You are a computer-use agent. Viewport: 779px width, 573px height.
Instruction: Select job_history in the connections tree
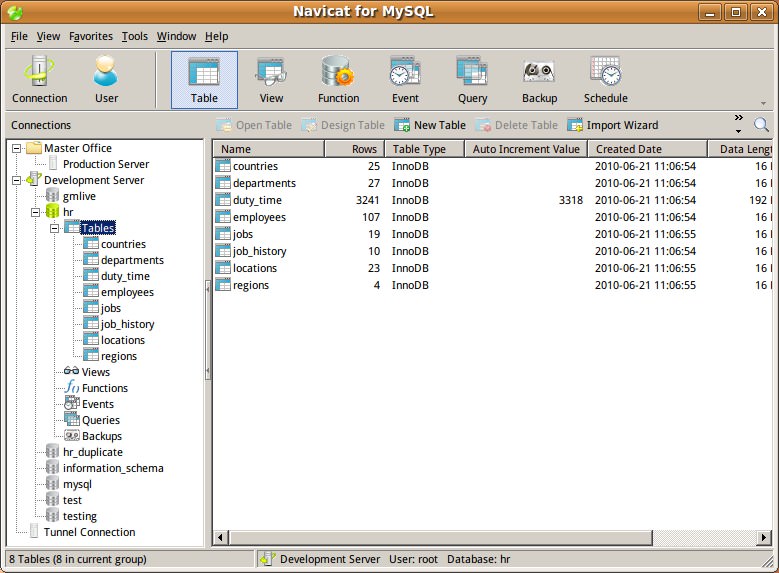click(127, 324)
